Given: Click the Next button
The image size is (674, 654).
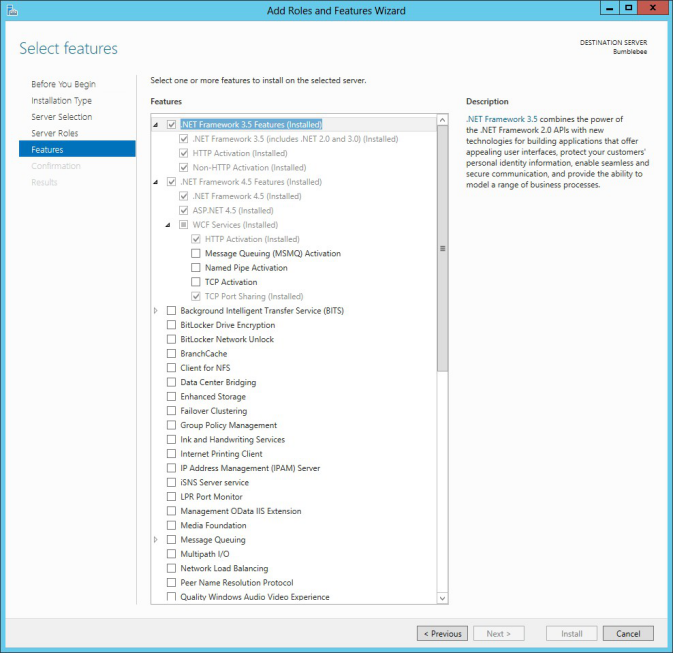Looking at the screenshot, I should click(499, 633).
